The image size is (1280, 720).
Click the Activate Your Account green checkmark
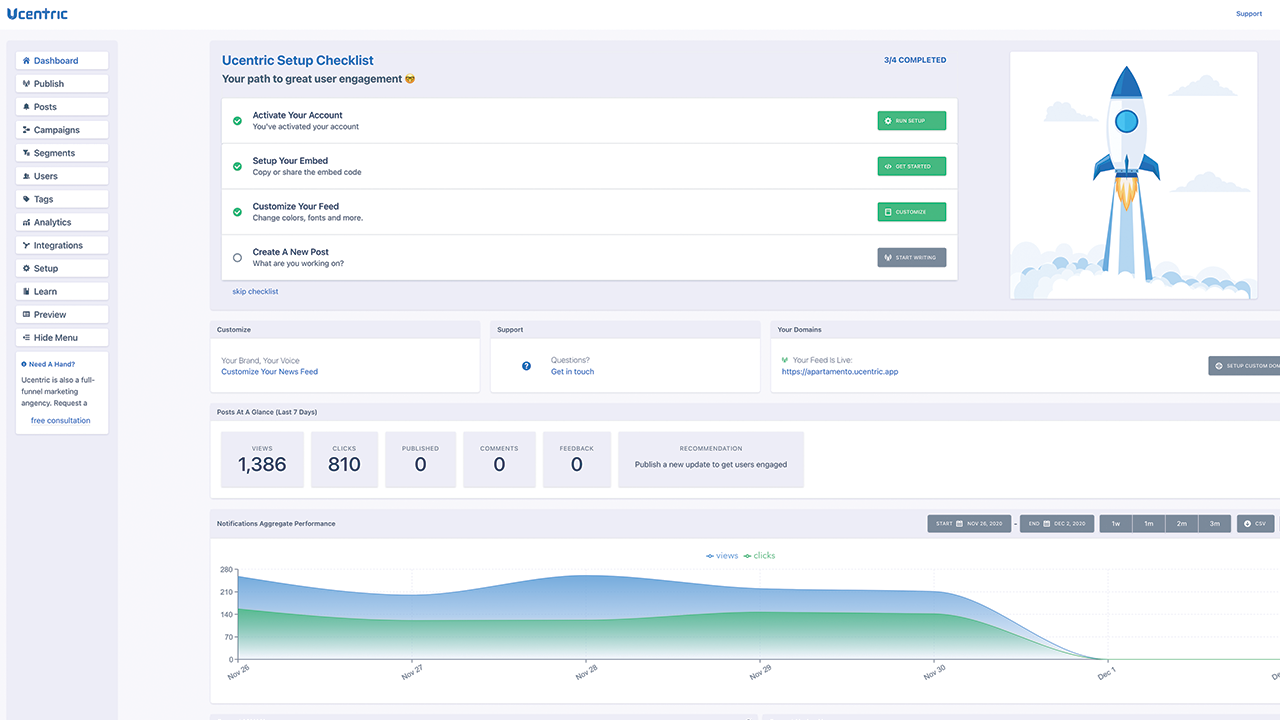[237, 121]
